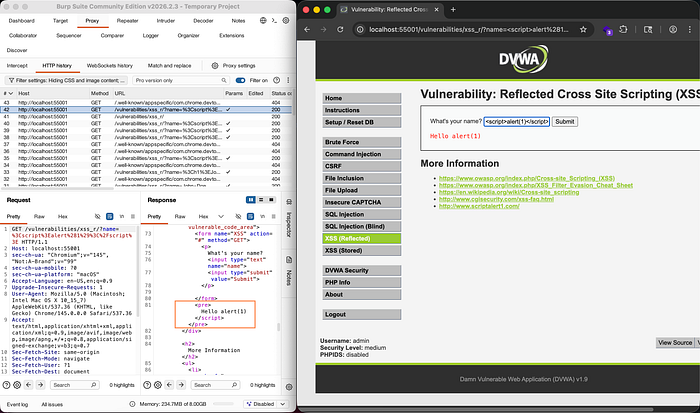Toggle the Filter on switch
Viewport: 700px width, 413px height.
(240, 80)
